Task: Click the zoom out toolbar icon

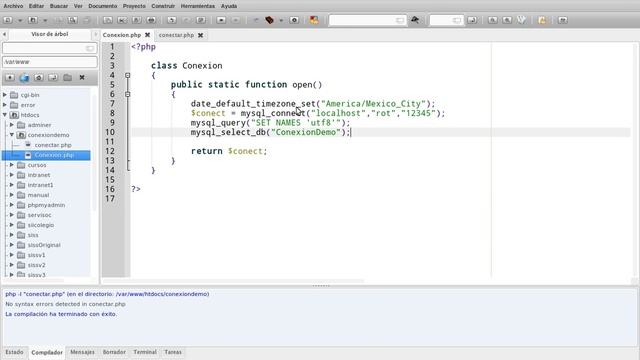Action: coord(507,20)
